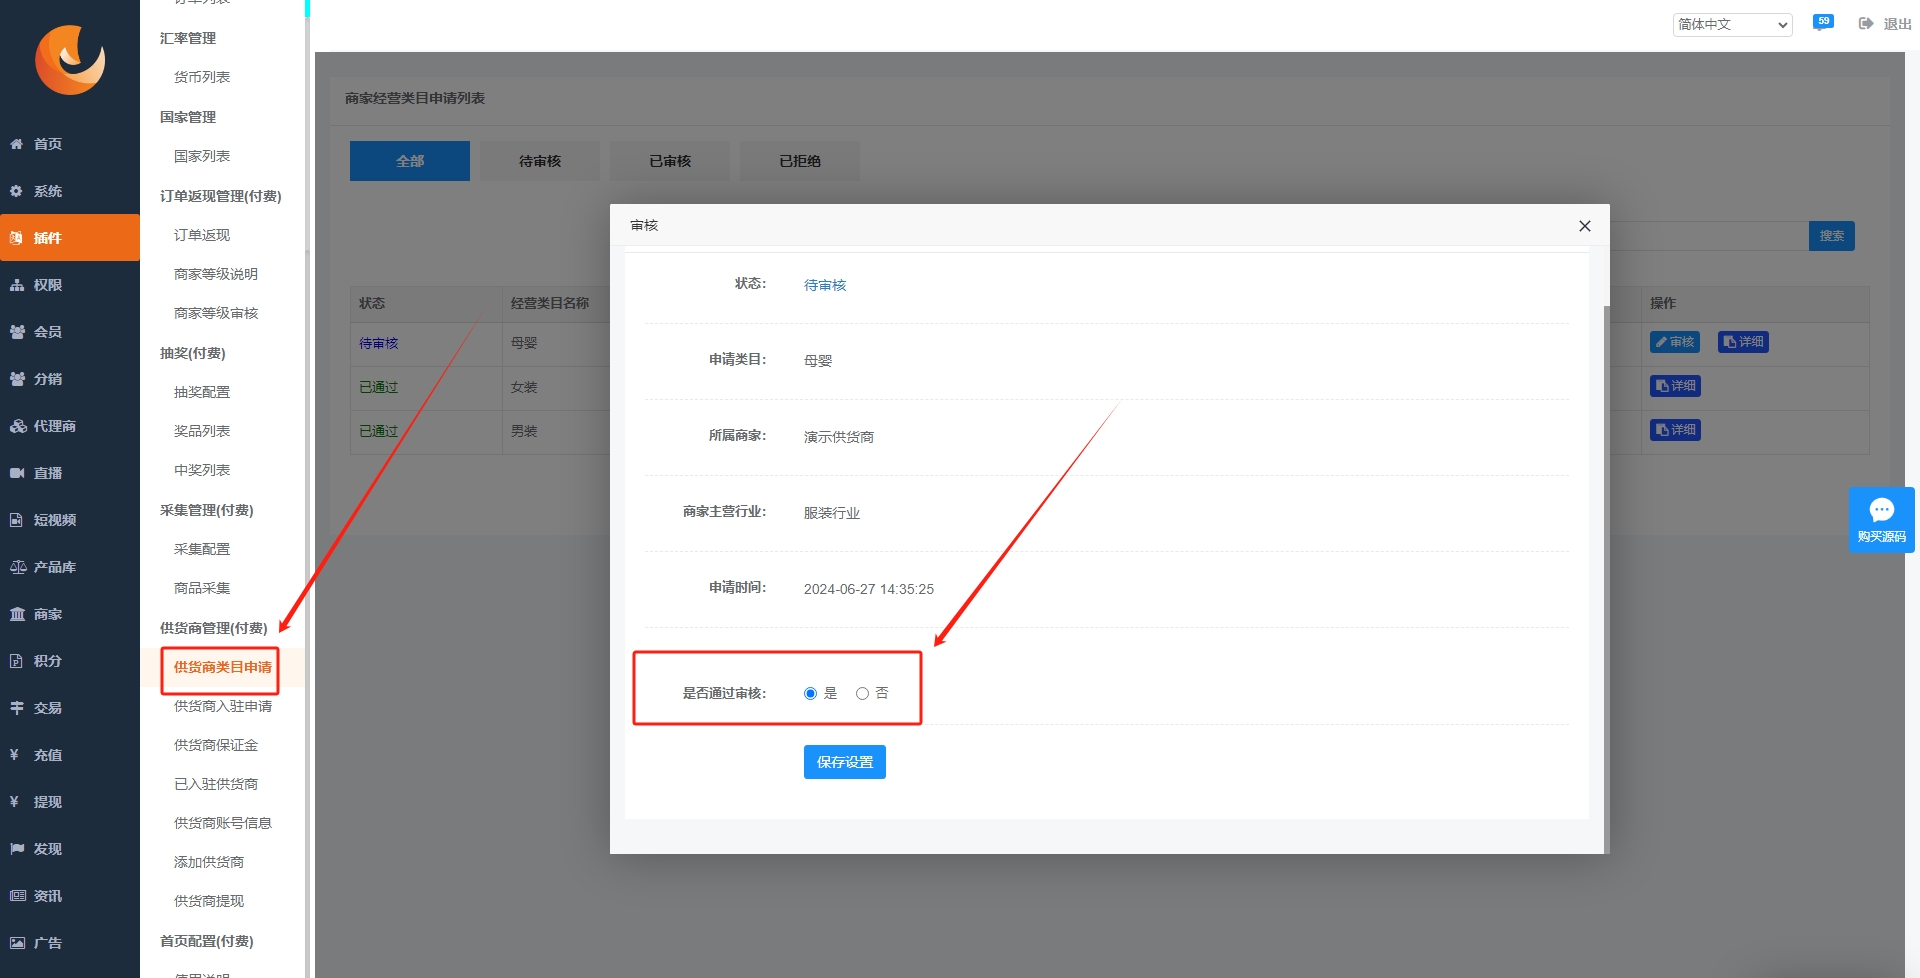Viewport: 1920px width, 978px height.
Task: Open the 简体中文 language dropdown
Action: click(1732, 24)
